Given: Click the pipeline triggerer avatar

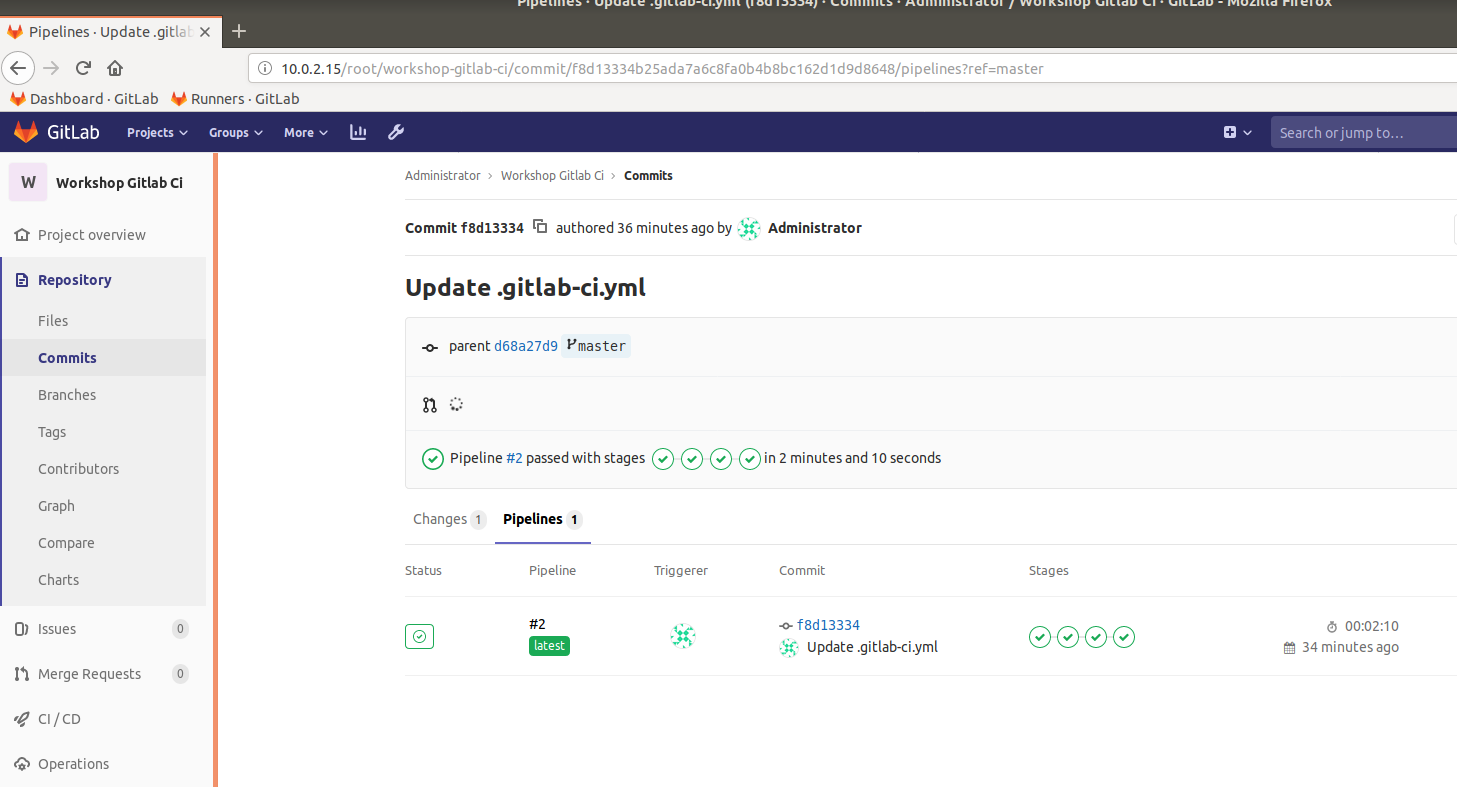Looking at the screenshot, I should [x=683, y=636].
